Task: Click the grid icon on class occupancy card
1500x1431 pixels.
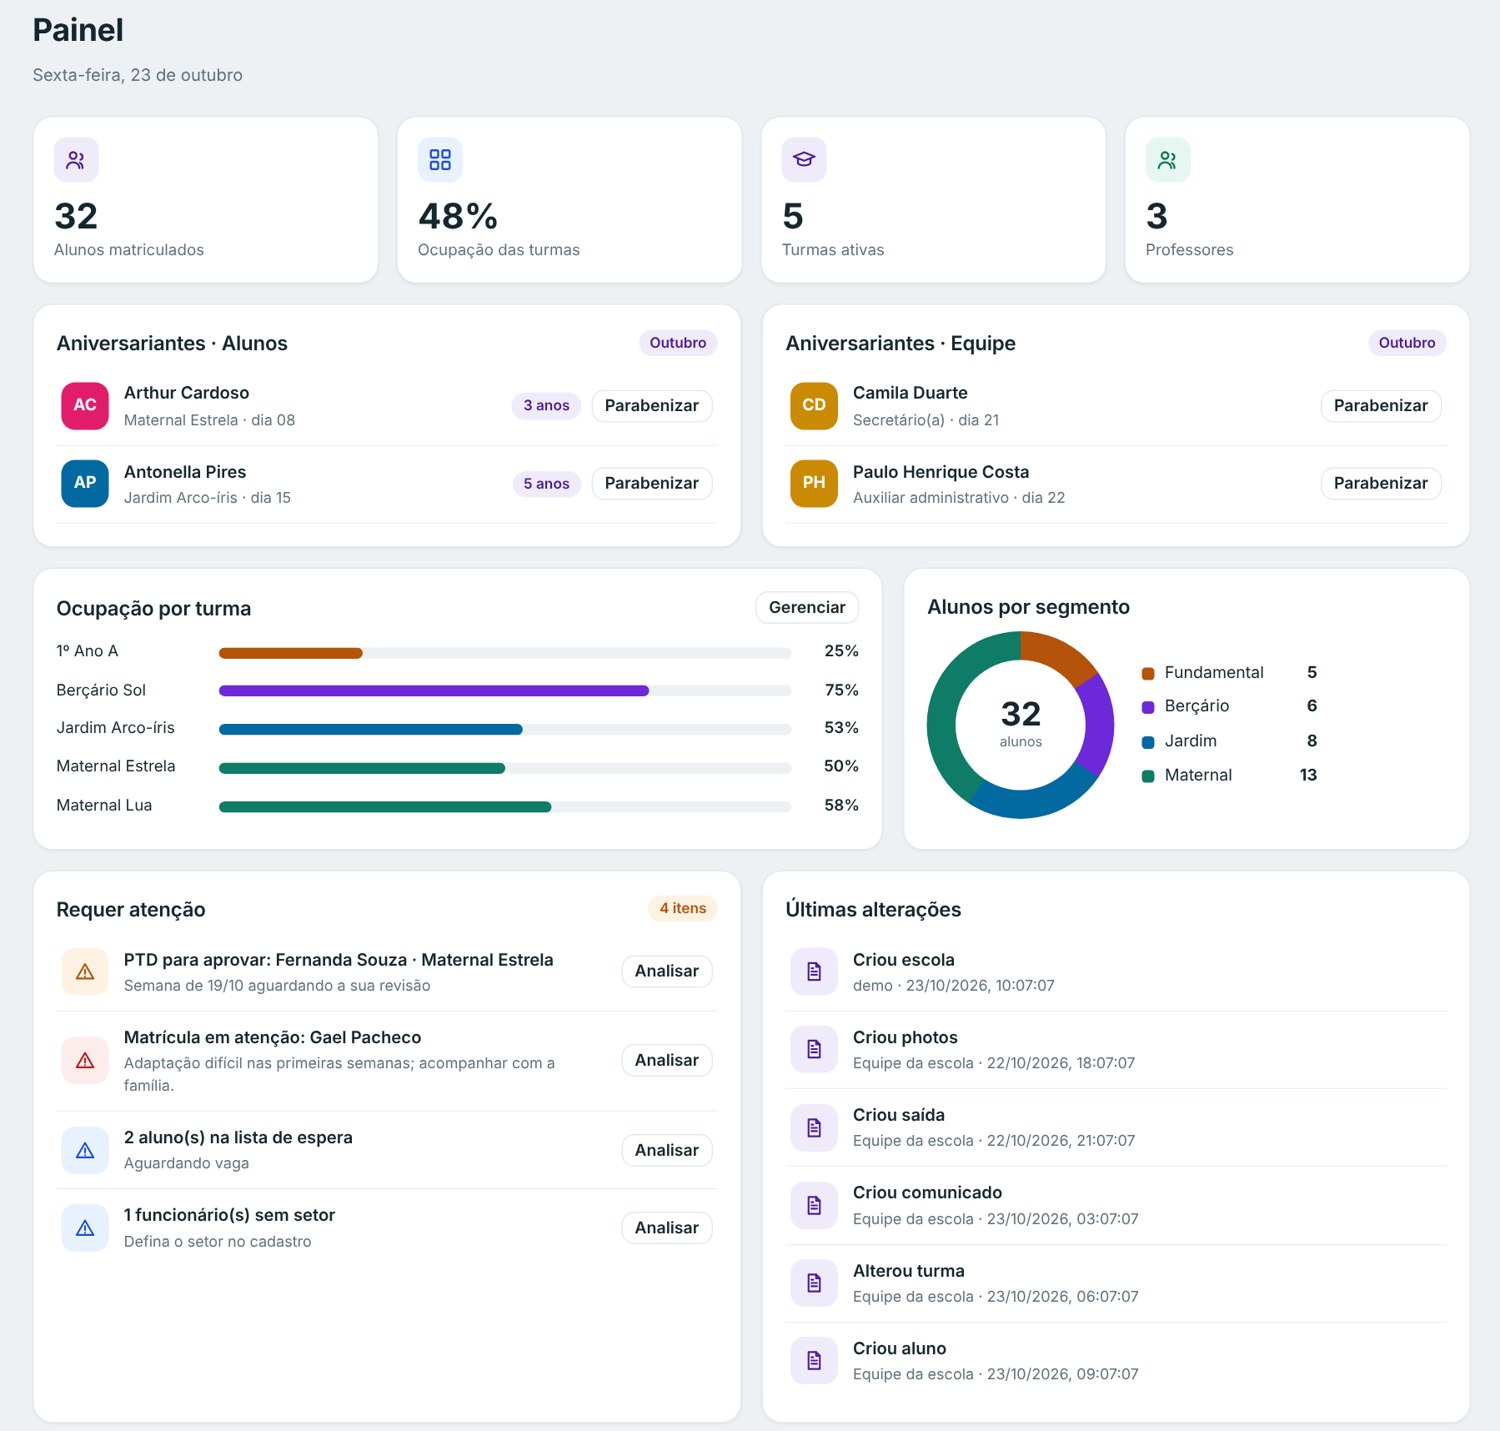Action: [440, 160]
